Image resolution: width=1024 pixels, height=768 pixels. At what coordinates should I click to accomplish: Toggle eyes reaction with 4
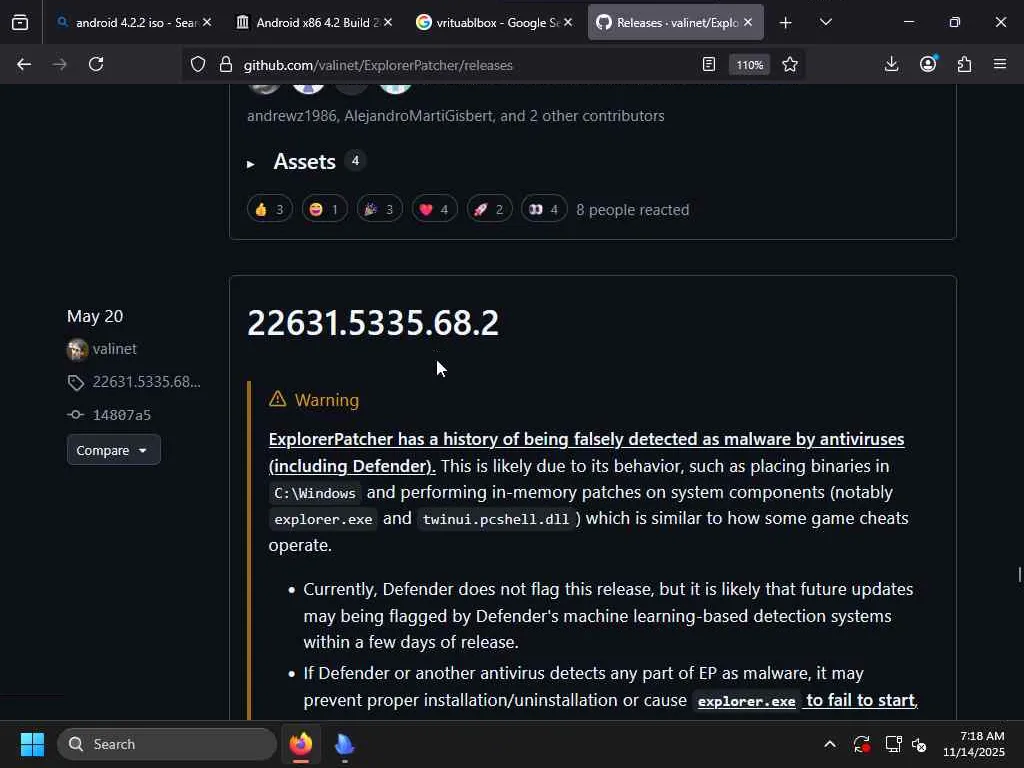tap(544, 210)
